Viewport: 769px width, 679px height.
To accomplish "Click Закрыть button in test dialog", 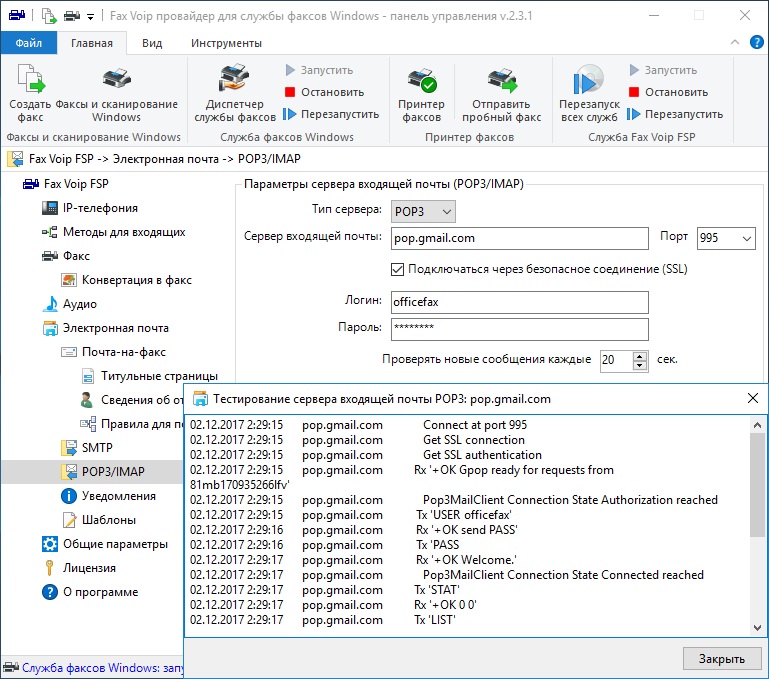I will pos(722,659).
